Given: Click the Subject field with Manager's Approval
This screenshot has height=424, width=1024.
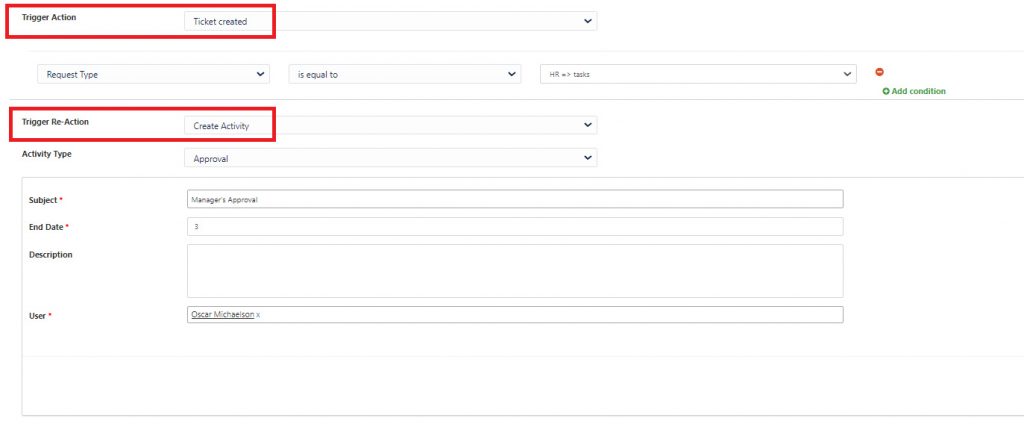Looking at the screenshot, I should (515, 199).
